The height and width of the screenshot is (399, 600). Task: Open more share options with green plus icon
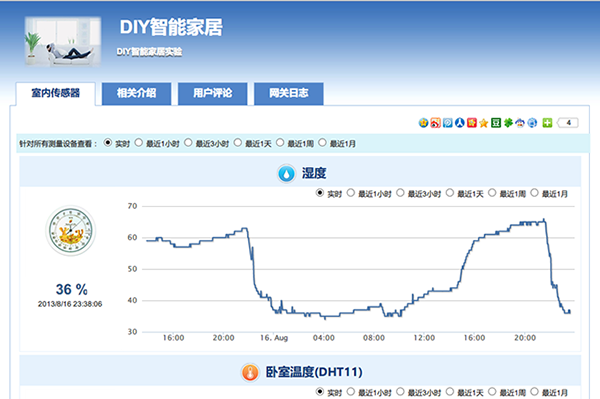(x=547, y=122)
